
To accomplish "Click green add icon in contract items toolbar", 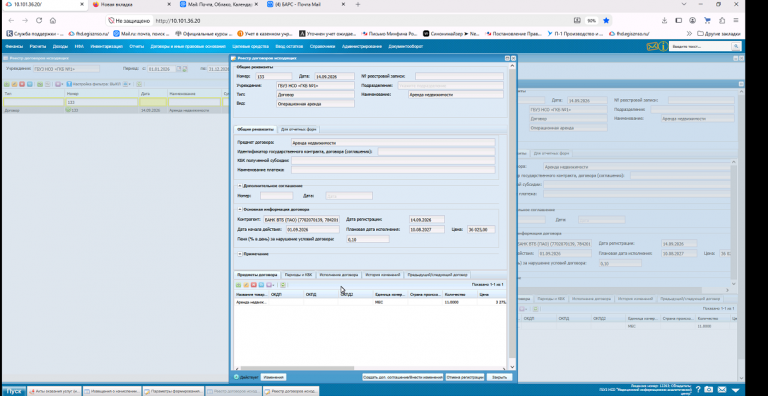I will (x=238, y=285).
